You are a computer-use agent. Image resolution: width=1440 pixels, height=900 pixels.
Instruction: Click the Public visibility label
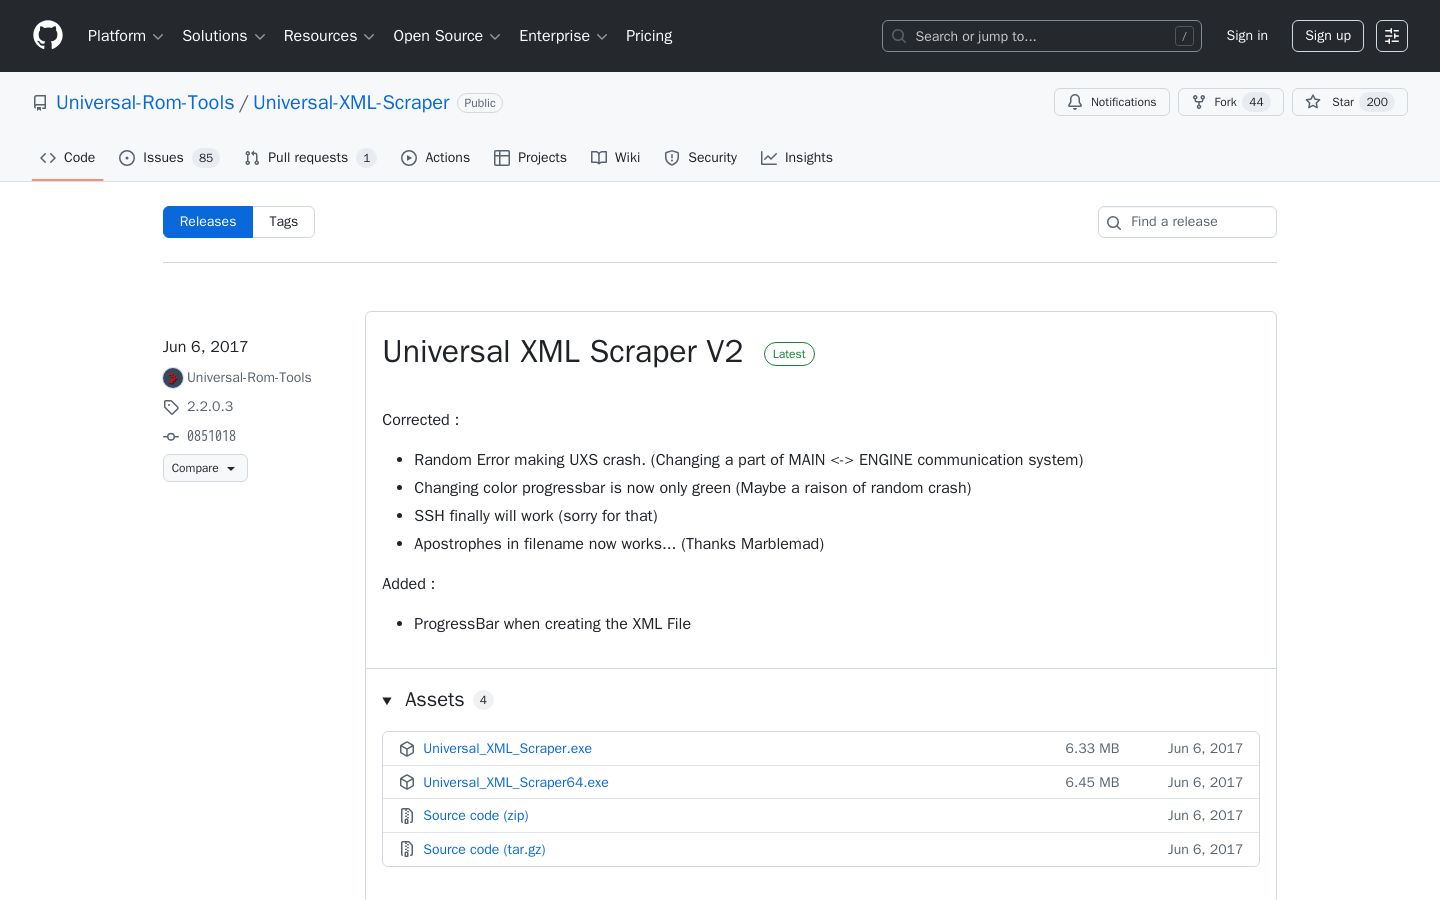click(480, 103)
